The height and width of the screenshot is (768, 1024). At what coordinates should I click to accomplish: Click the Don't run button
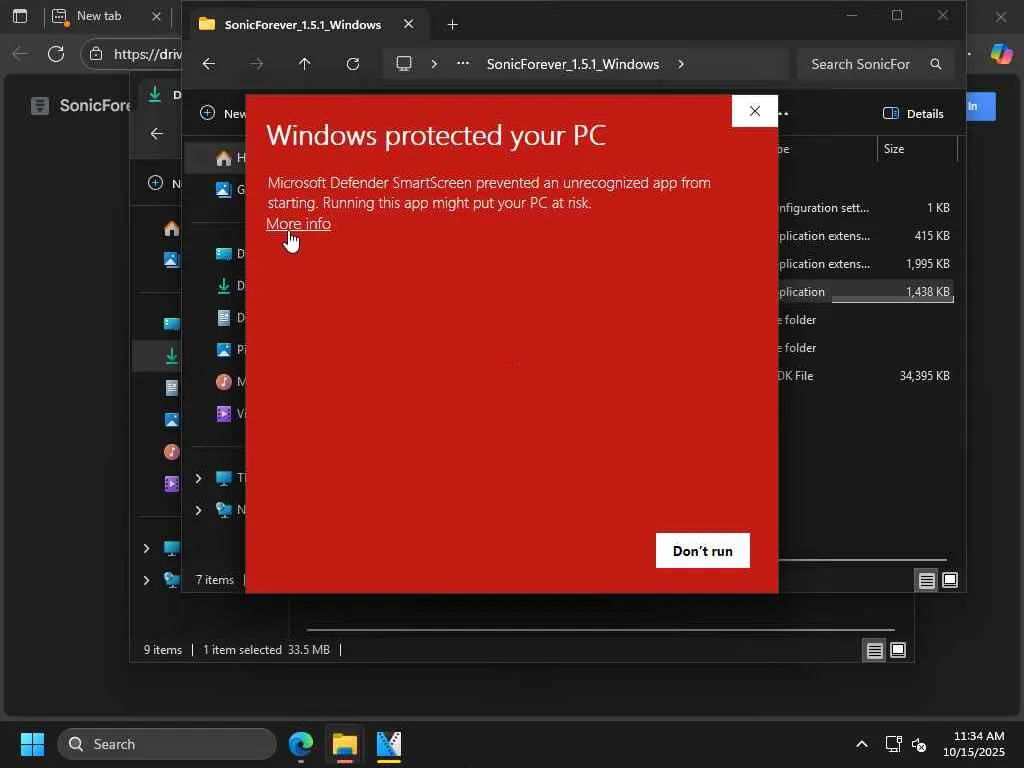[703, 551]
